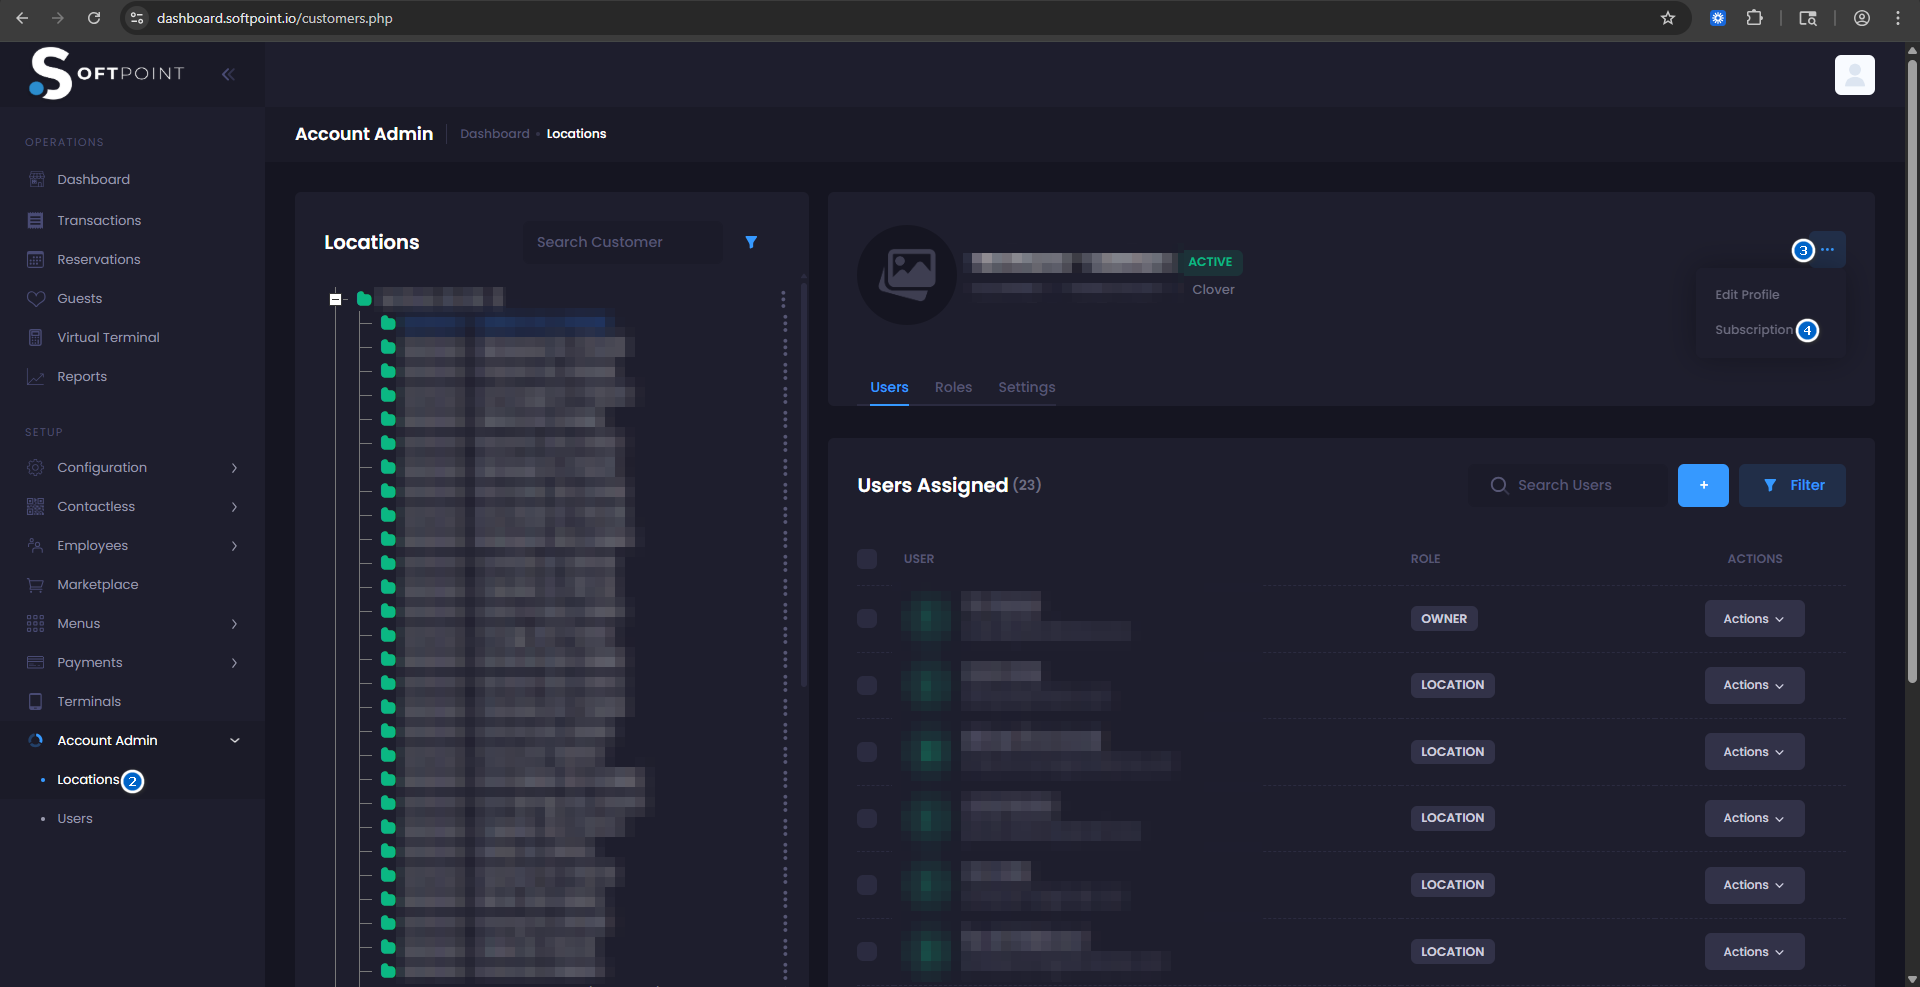Tick the checkbox for the OWNER row
The height and width of the screenshot is (987, 1920).
coord(867,619)
